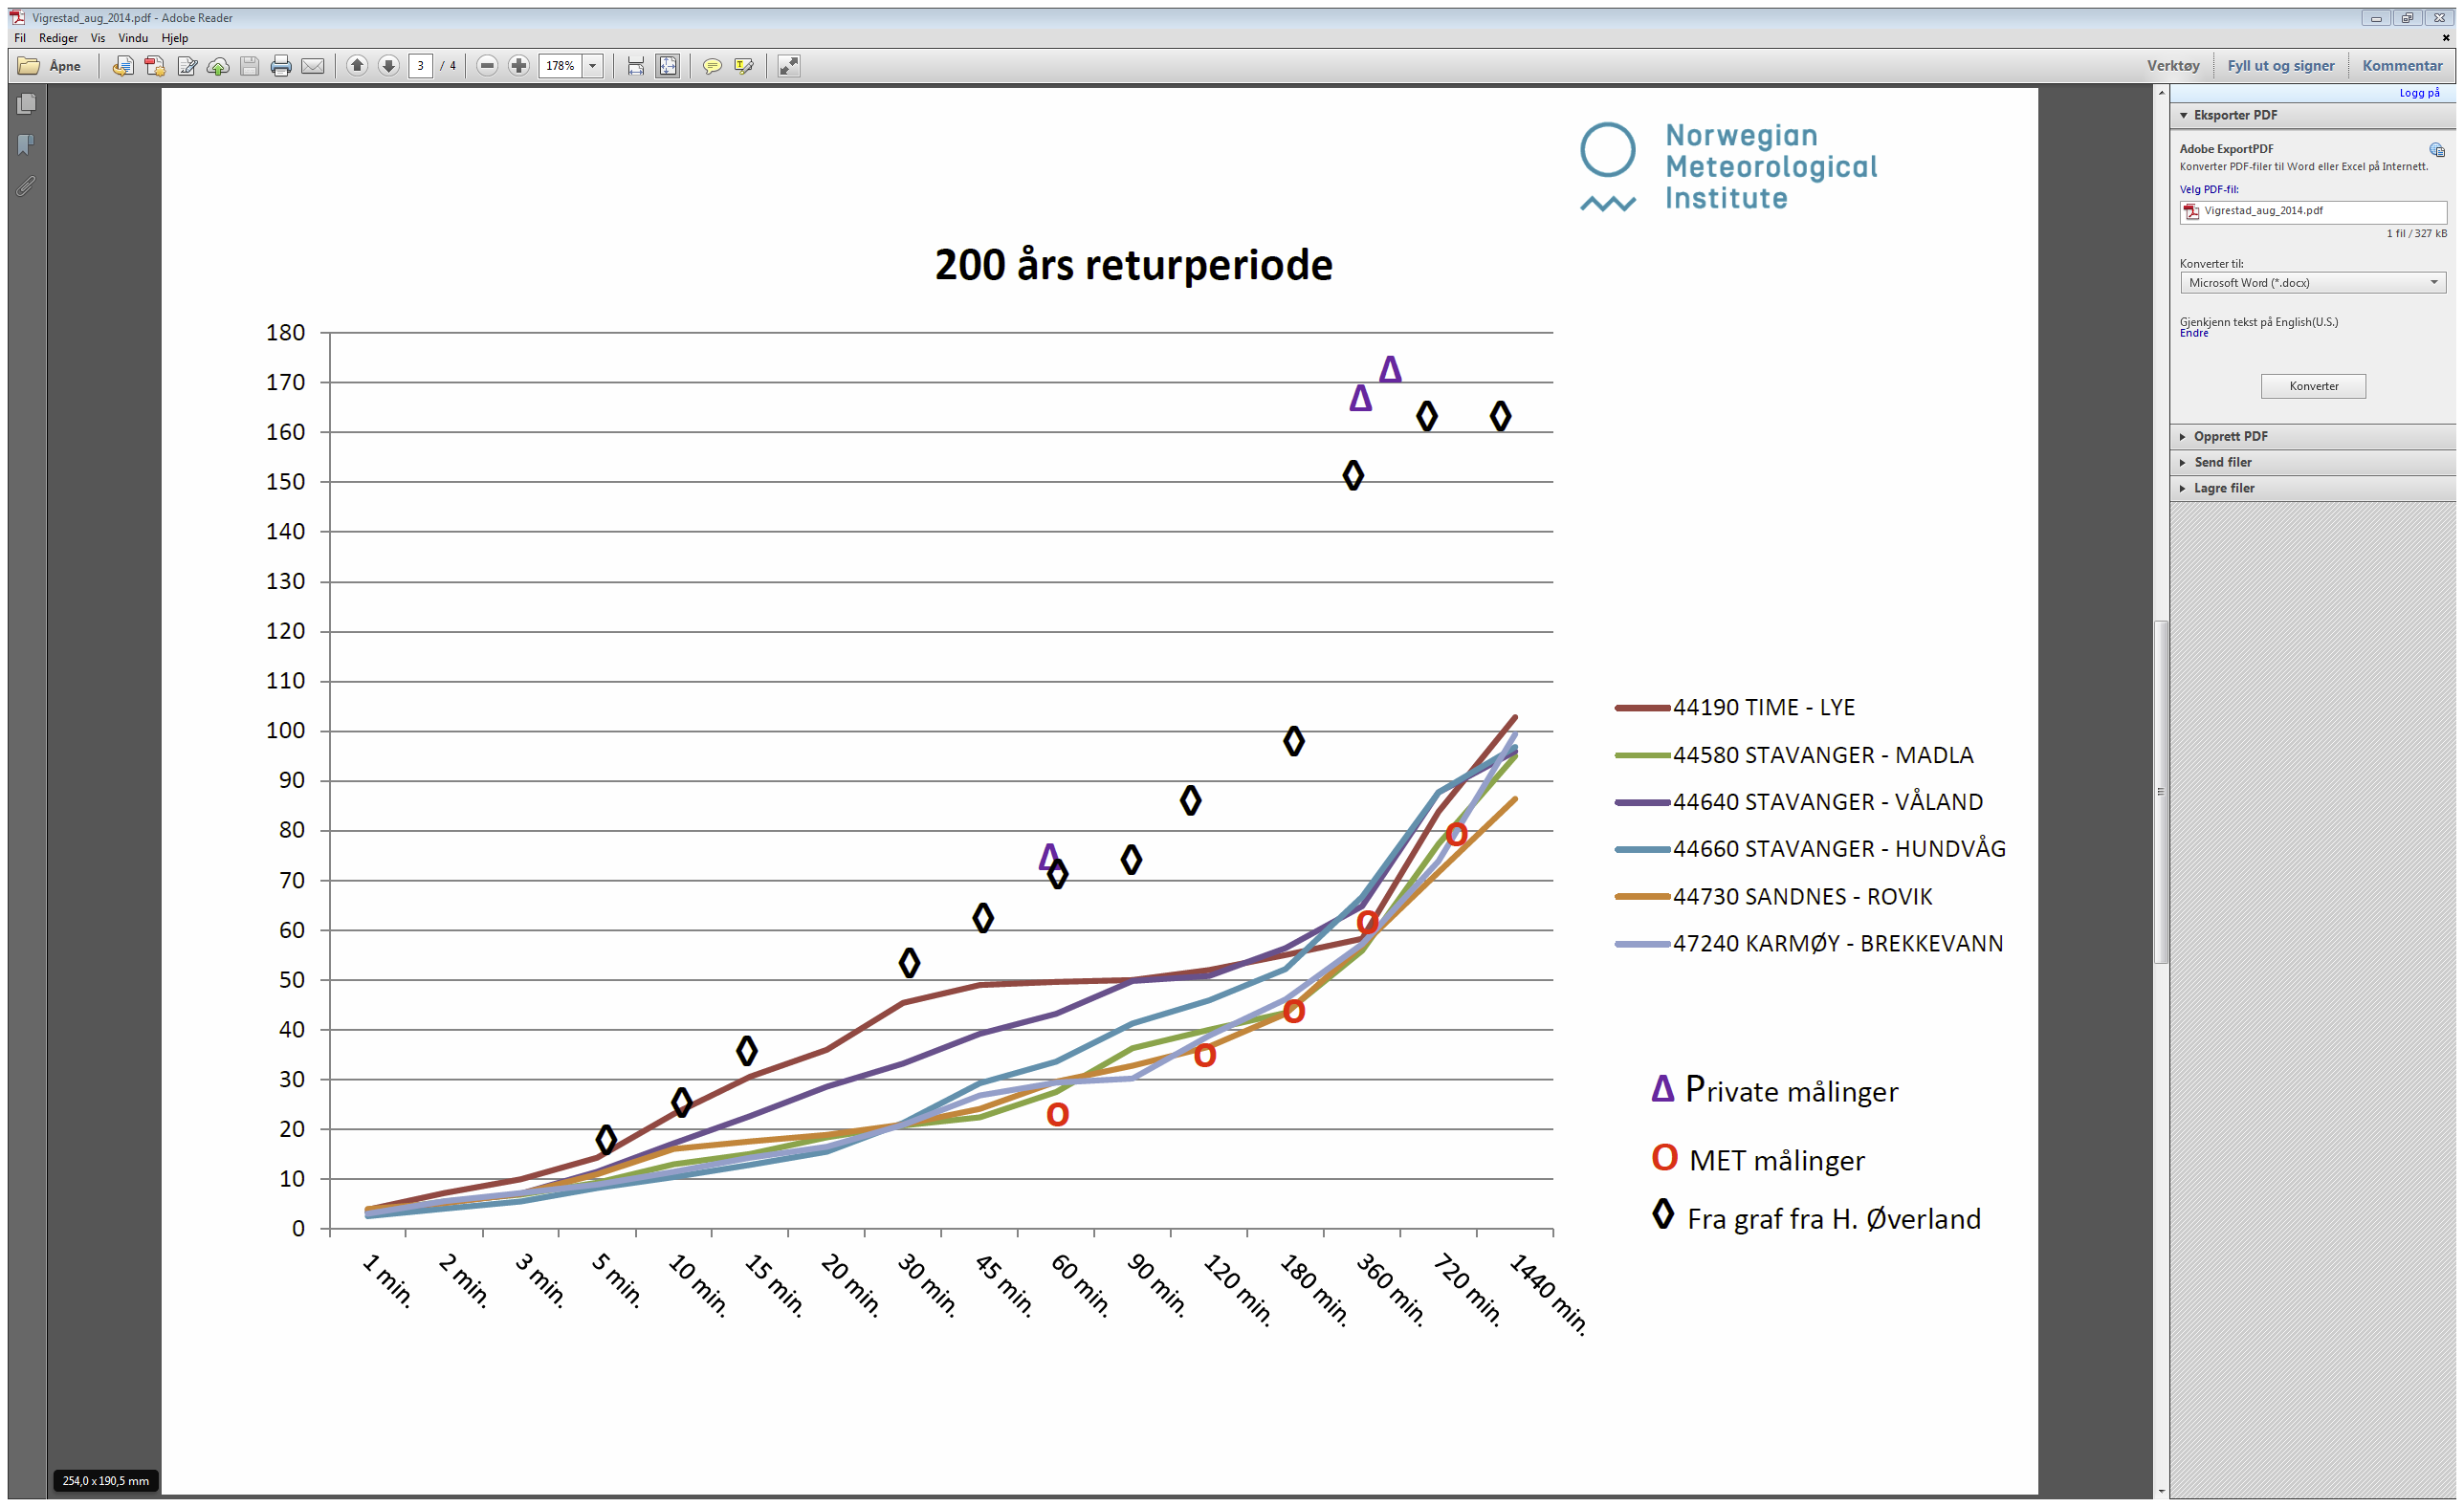Viewport: 2464px width, 1507px height.
Task: Click the 44660 STAVANGER - HUNDVÅG legend entry
Action: click(1810, 849)
